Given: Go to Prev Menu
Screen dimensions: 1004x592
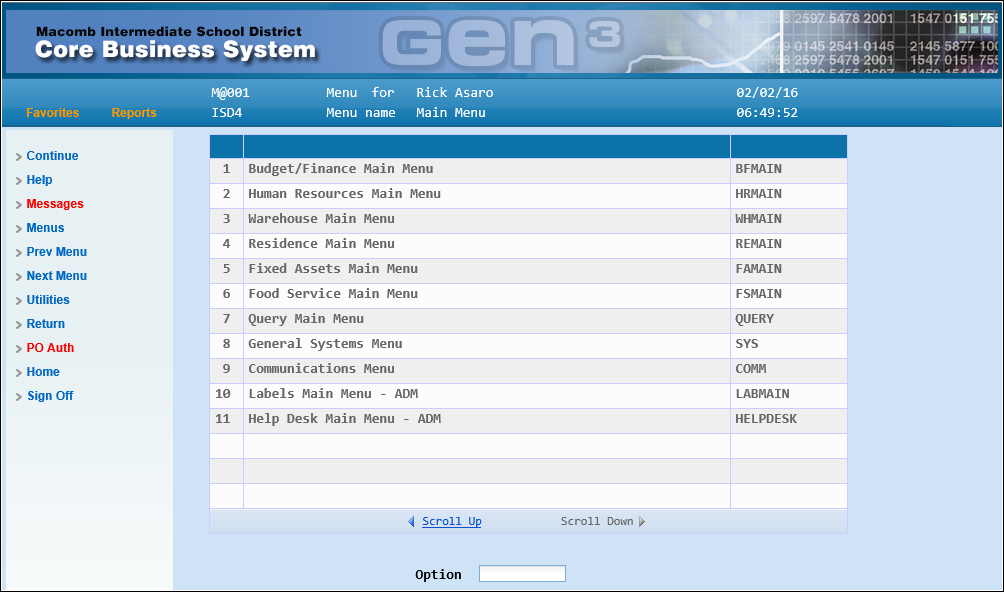Looking at the screenshot, I should [56, 252].
